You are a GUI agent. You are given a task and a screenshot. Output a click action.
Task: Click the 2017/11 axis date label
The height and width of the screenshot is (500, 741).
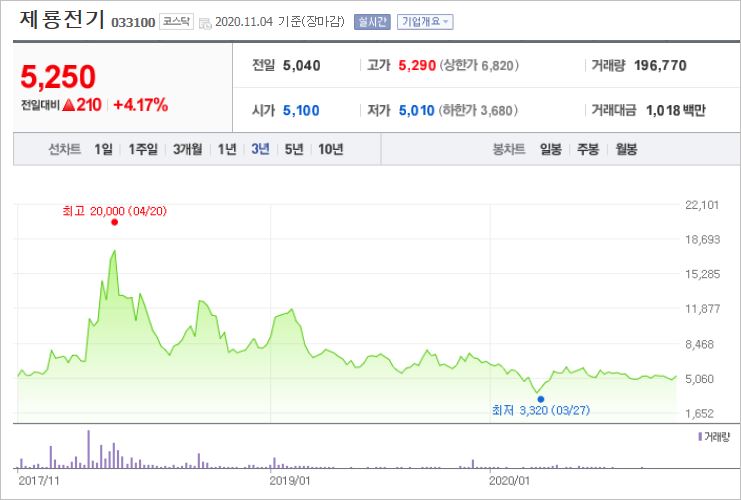click(x=39, y=481)
